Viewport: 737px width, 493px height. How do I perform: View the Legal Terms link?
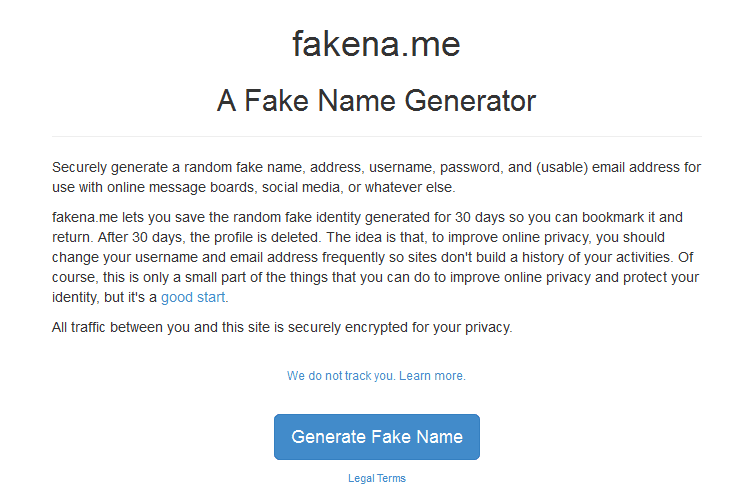376,478
